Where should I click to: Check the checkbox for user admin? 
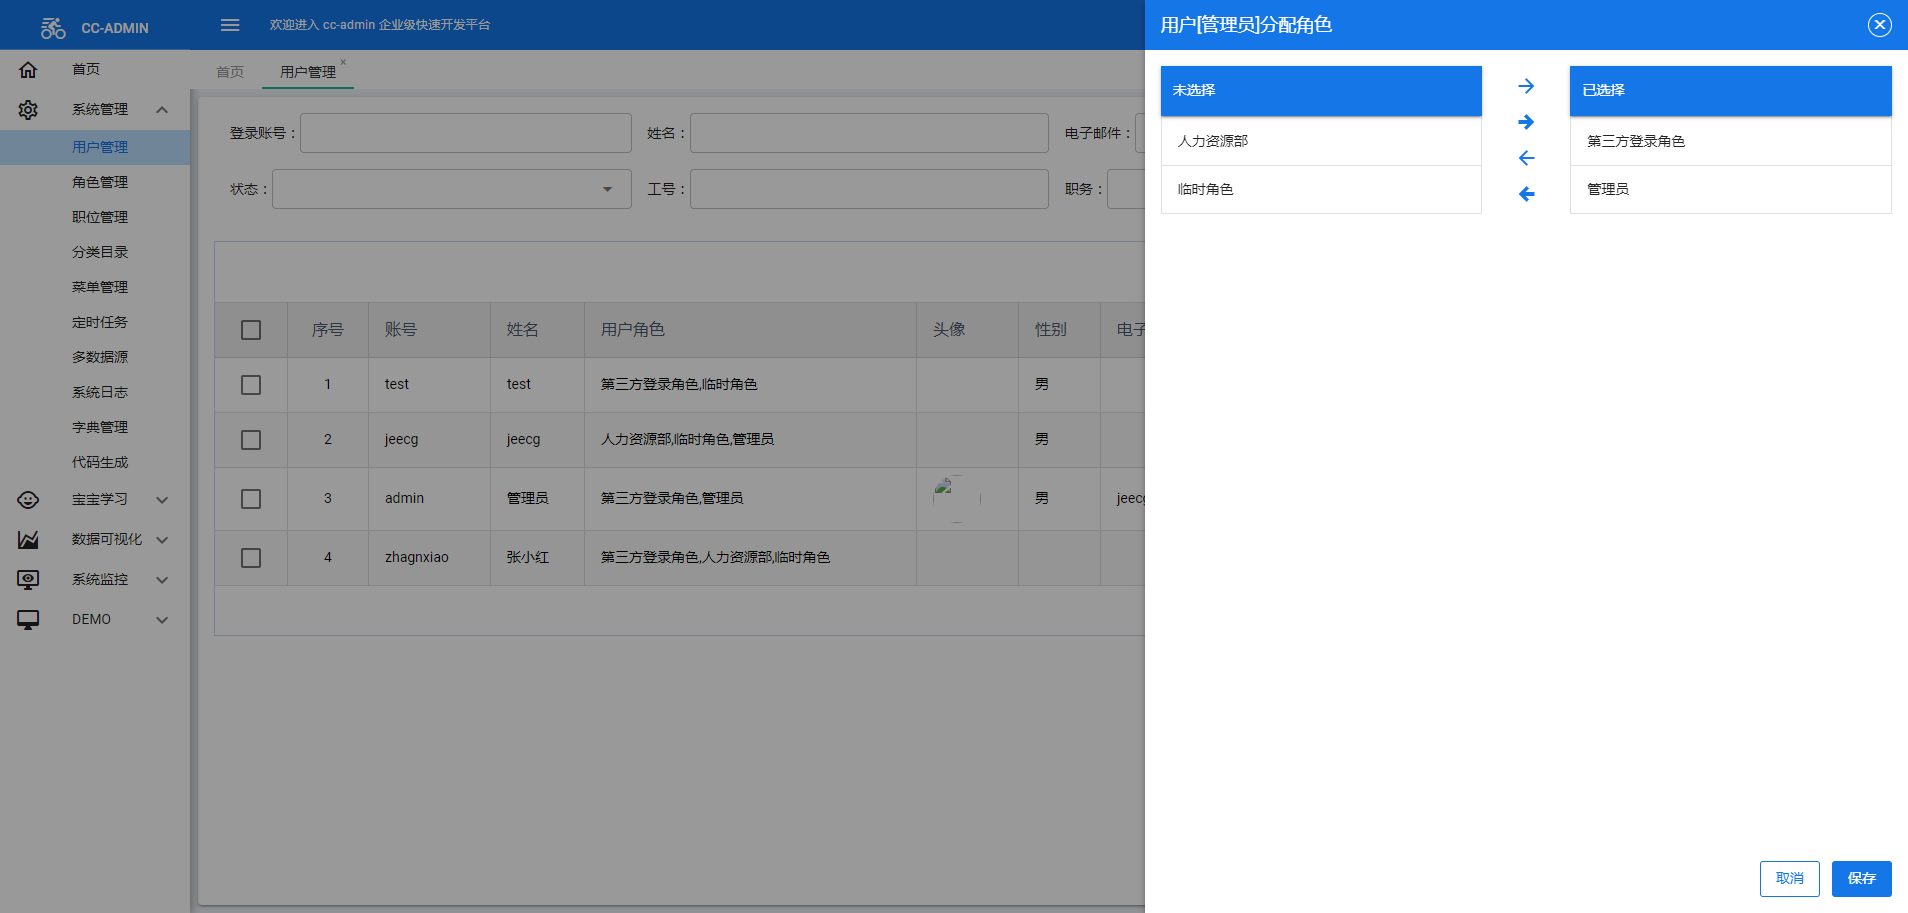[x=251, y=499]
